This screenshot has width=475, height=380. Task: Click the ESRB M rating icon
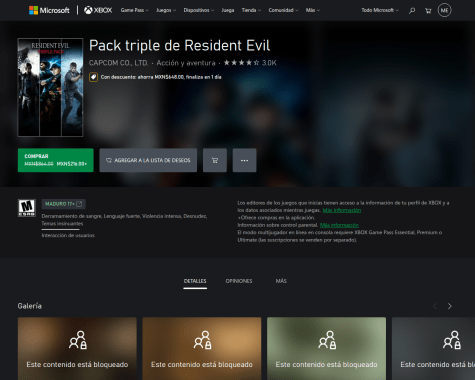point(27,208)
